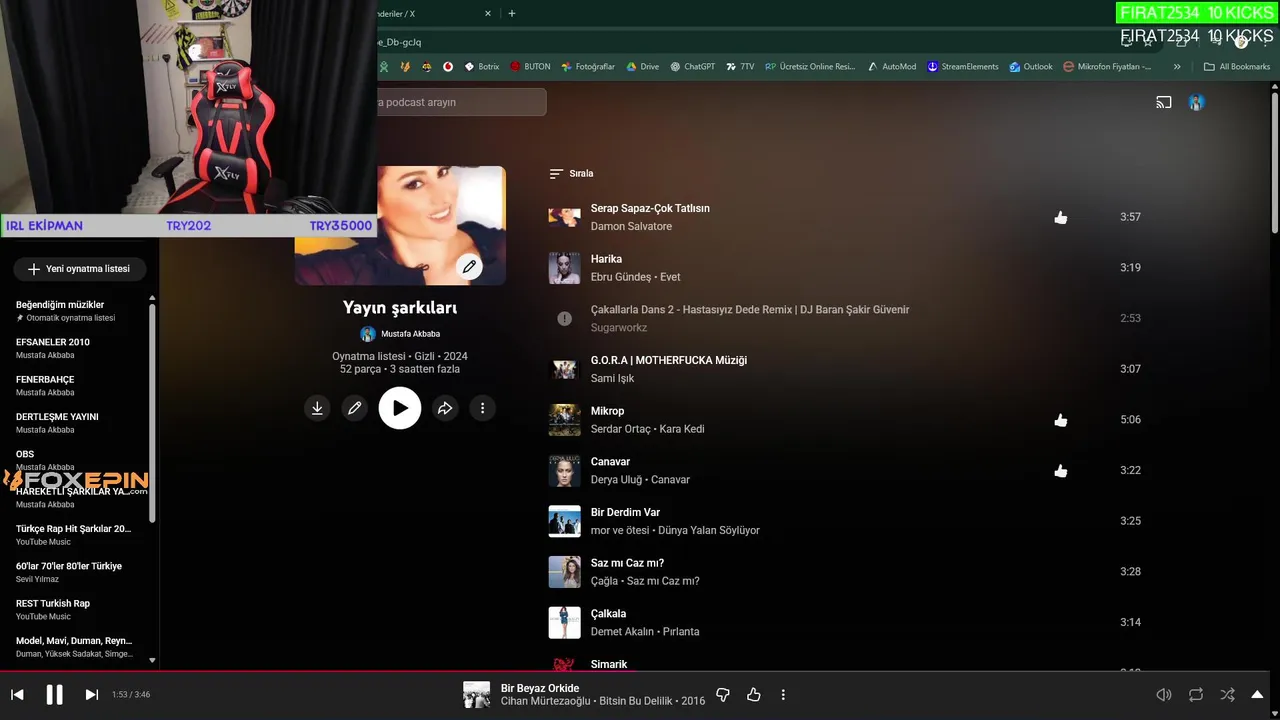
Task: Click unavailable track warning icon
Action: [x=564, y=318]
